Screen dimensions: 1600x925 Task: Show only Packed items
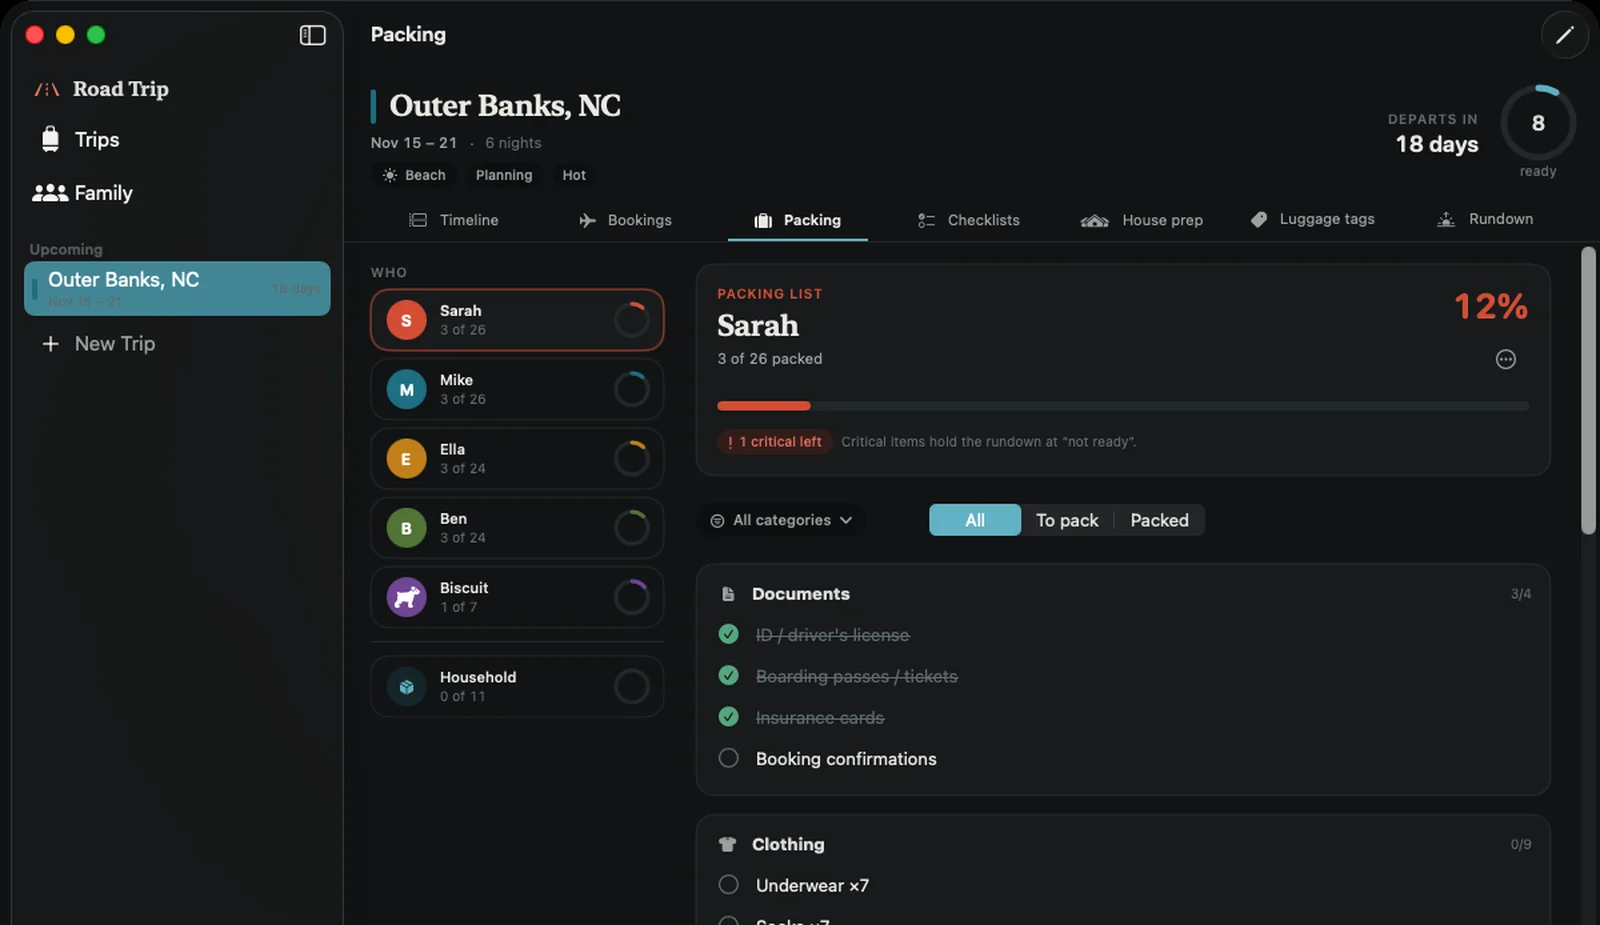coord(1159,520)
